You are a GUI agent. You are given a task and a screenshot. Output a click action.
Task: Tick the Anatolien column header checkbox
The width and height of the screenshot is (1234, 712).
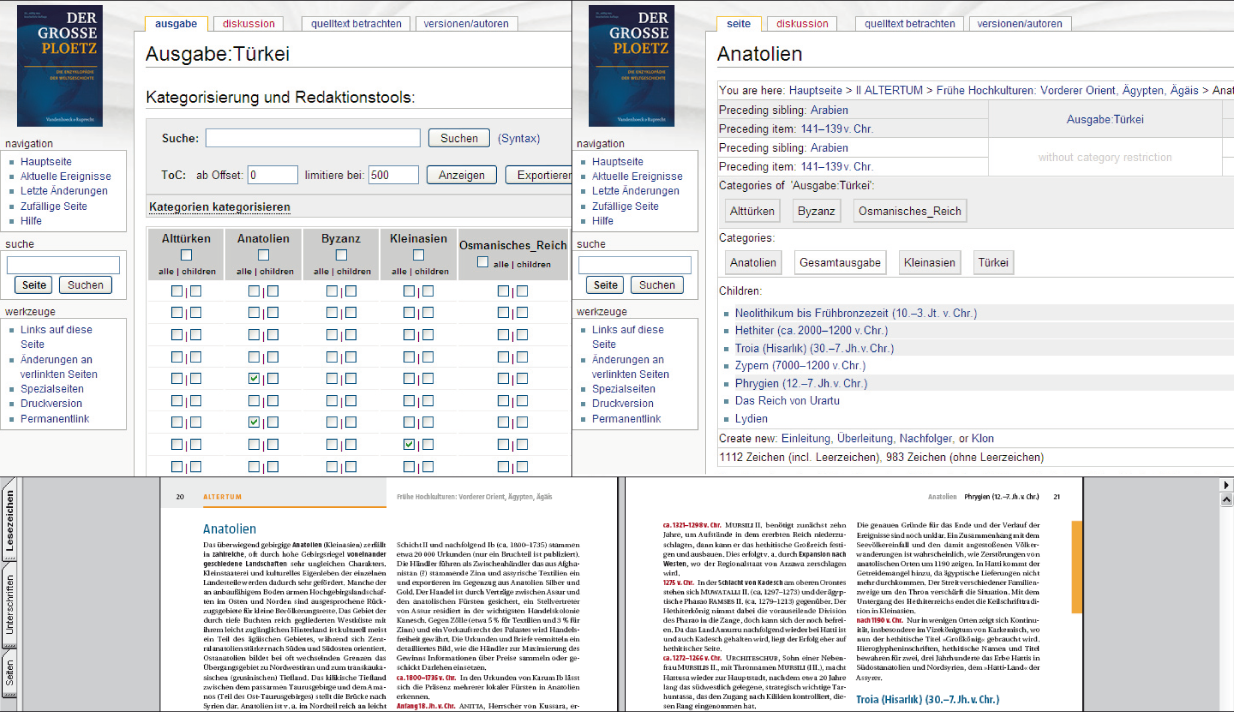[263, 255]
